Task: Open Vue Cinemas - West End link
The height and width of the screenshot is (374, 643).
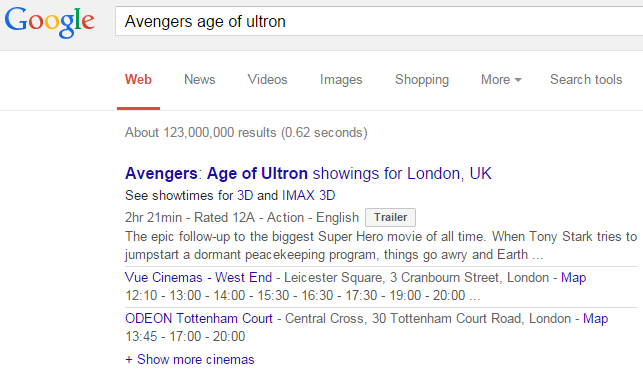Action: click(198, 278)
